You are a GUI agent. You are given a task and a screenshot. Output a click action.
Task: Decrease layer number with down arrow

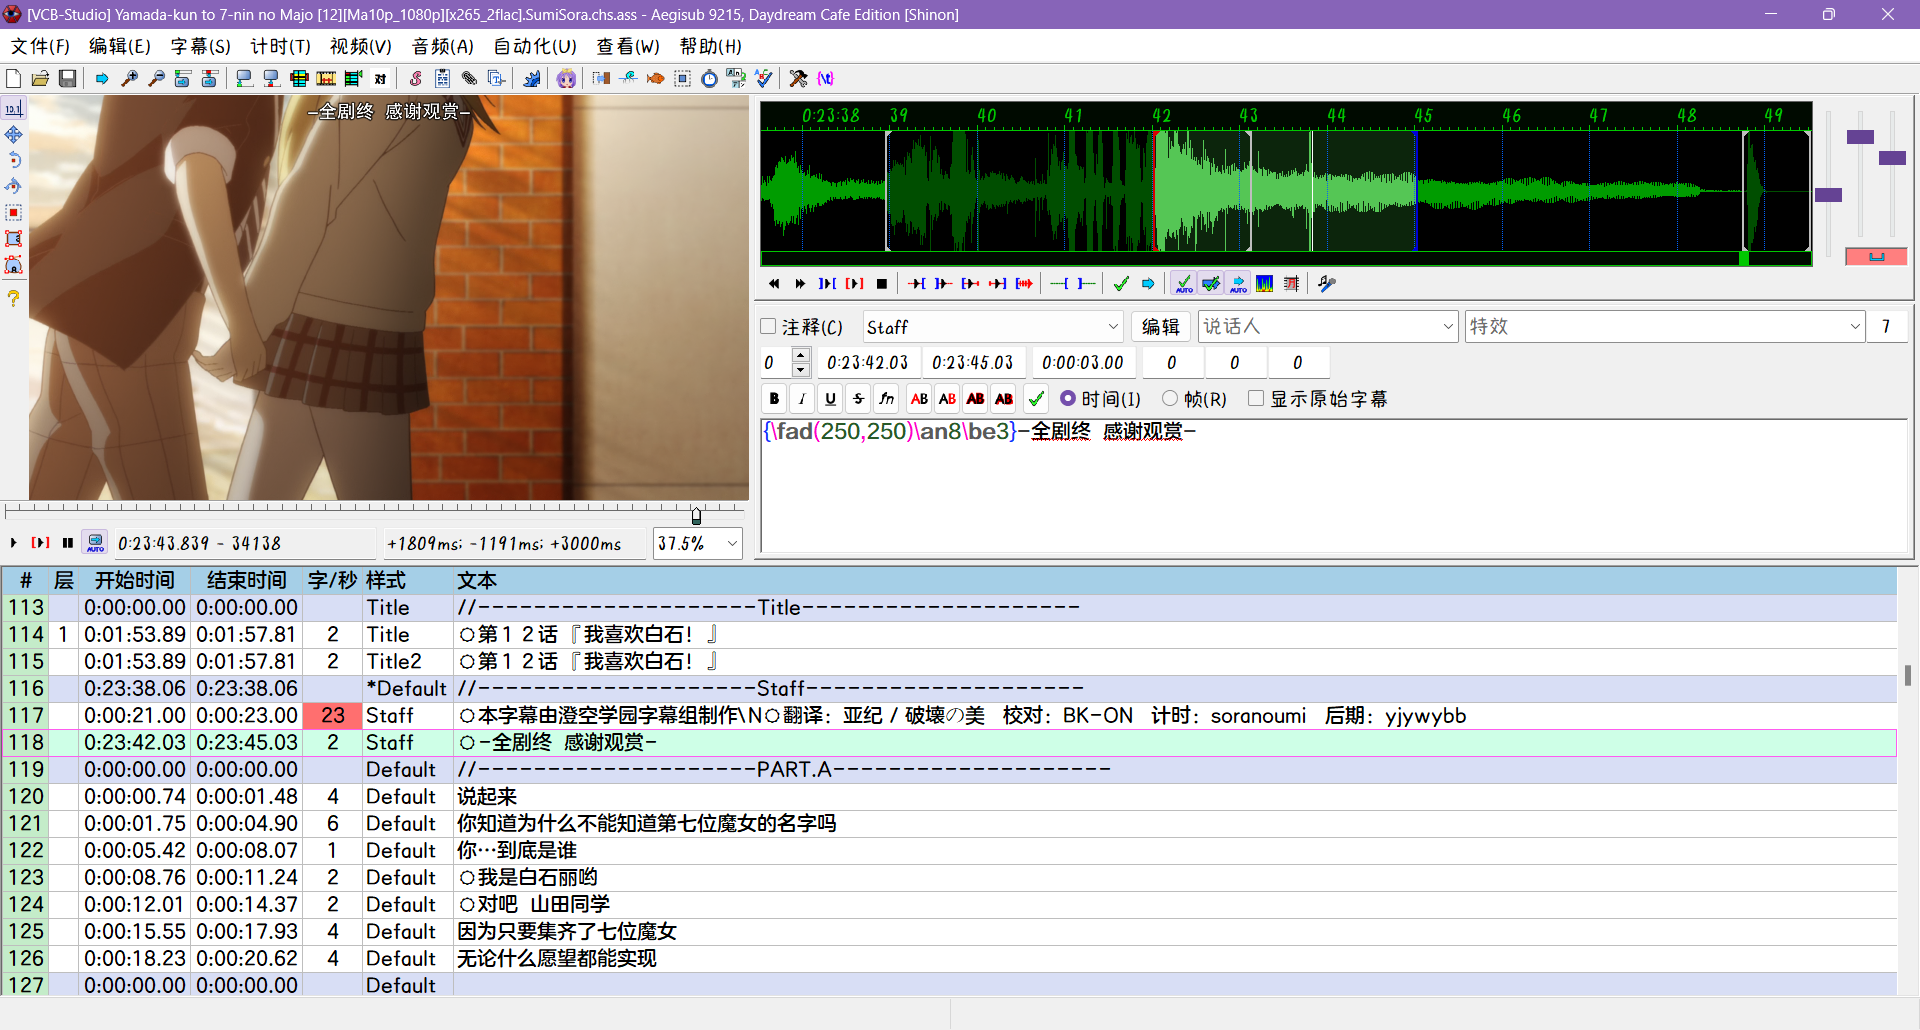[800, 370]
